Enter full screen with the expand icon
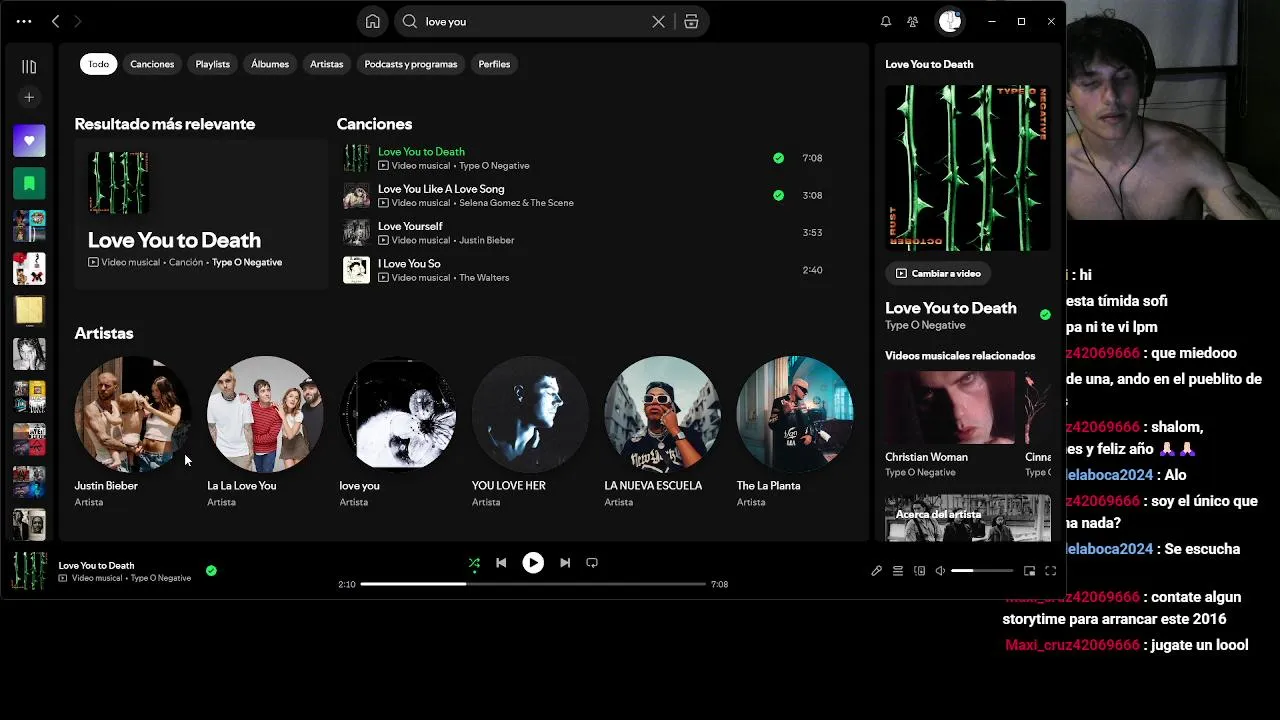The image size is (1280, 720). tap(1051, 571)
